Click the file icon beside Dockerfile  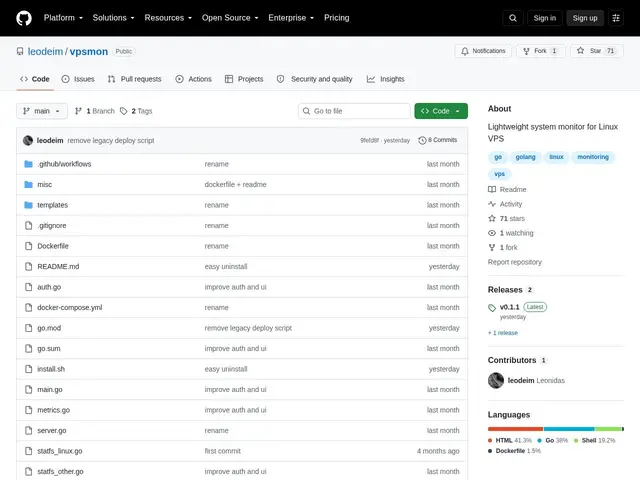[x=28, y=246]
